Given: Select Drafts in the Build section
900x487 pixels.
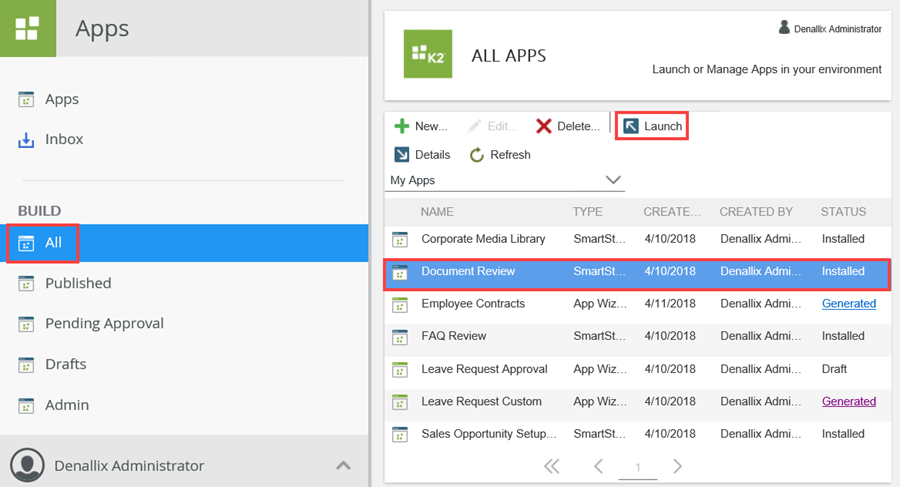Looking at the screenshot, I should 66,364.
